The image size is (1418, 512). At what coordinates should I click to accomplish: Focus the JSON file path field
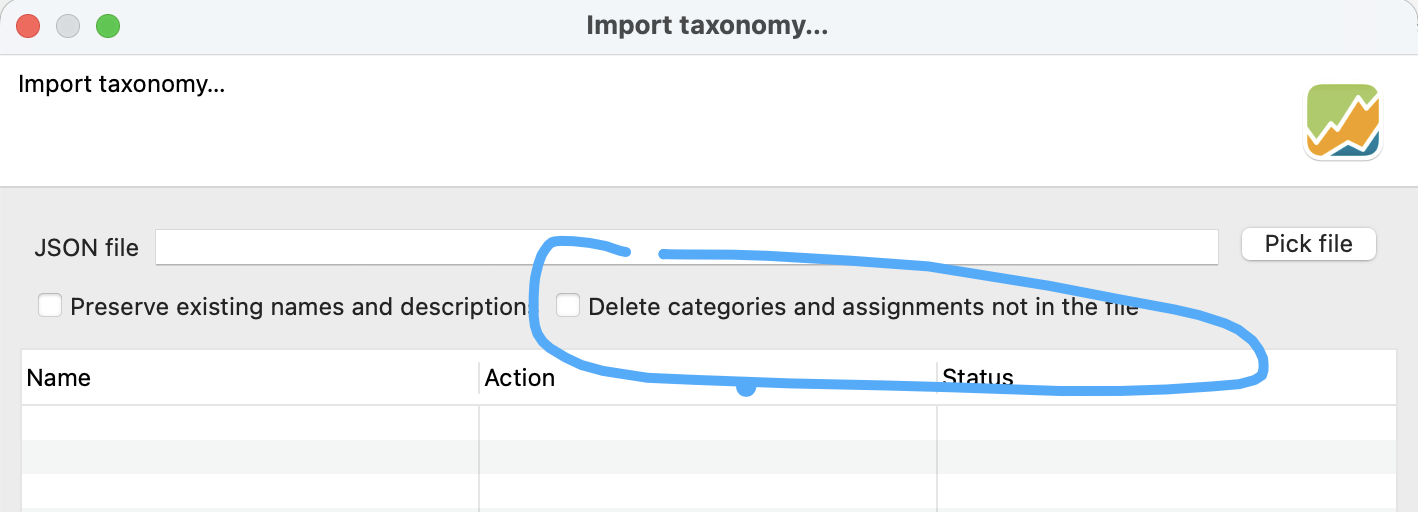(x=686, y=247)
